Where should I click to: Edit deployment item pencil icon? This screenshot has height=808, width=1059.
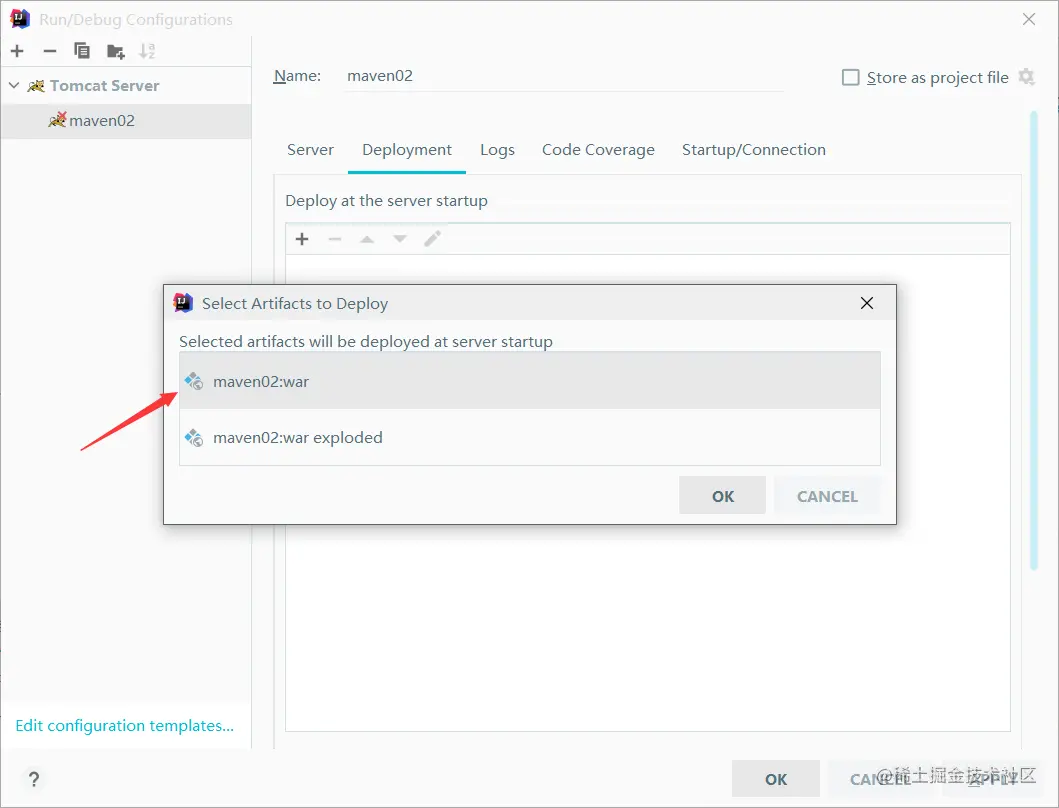(432, 238)
